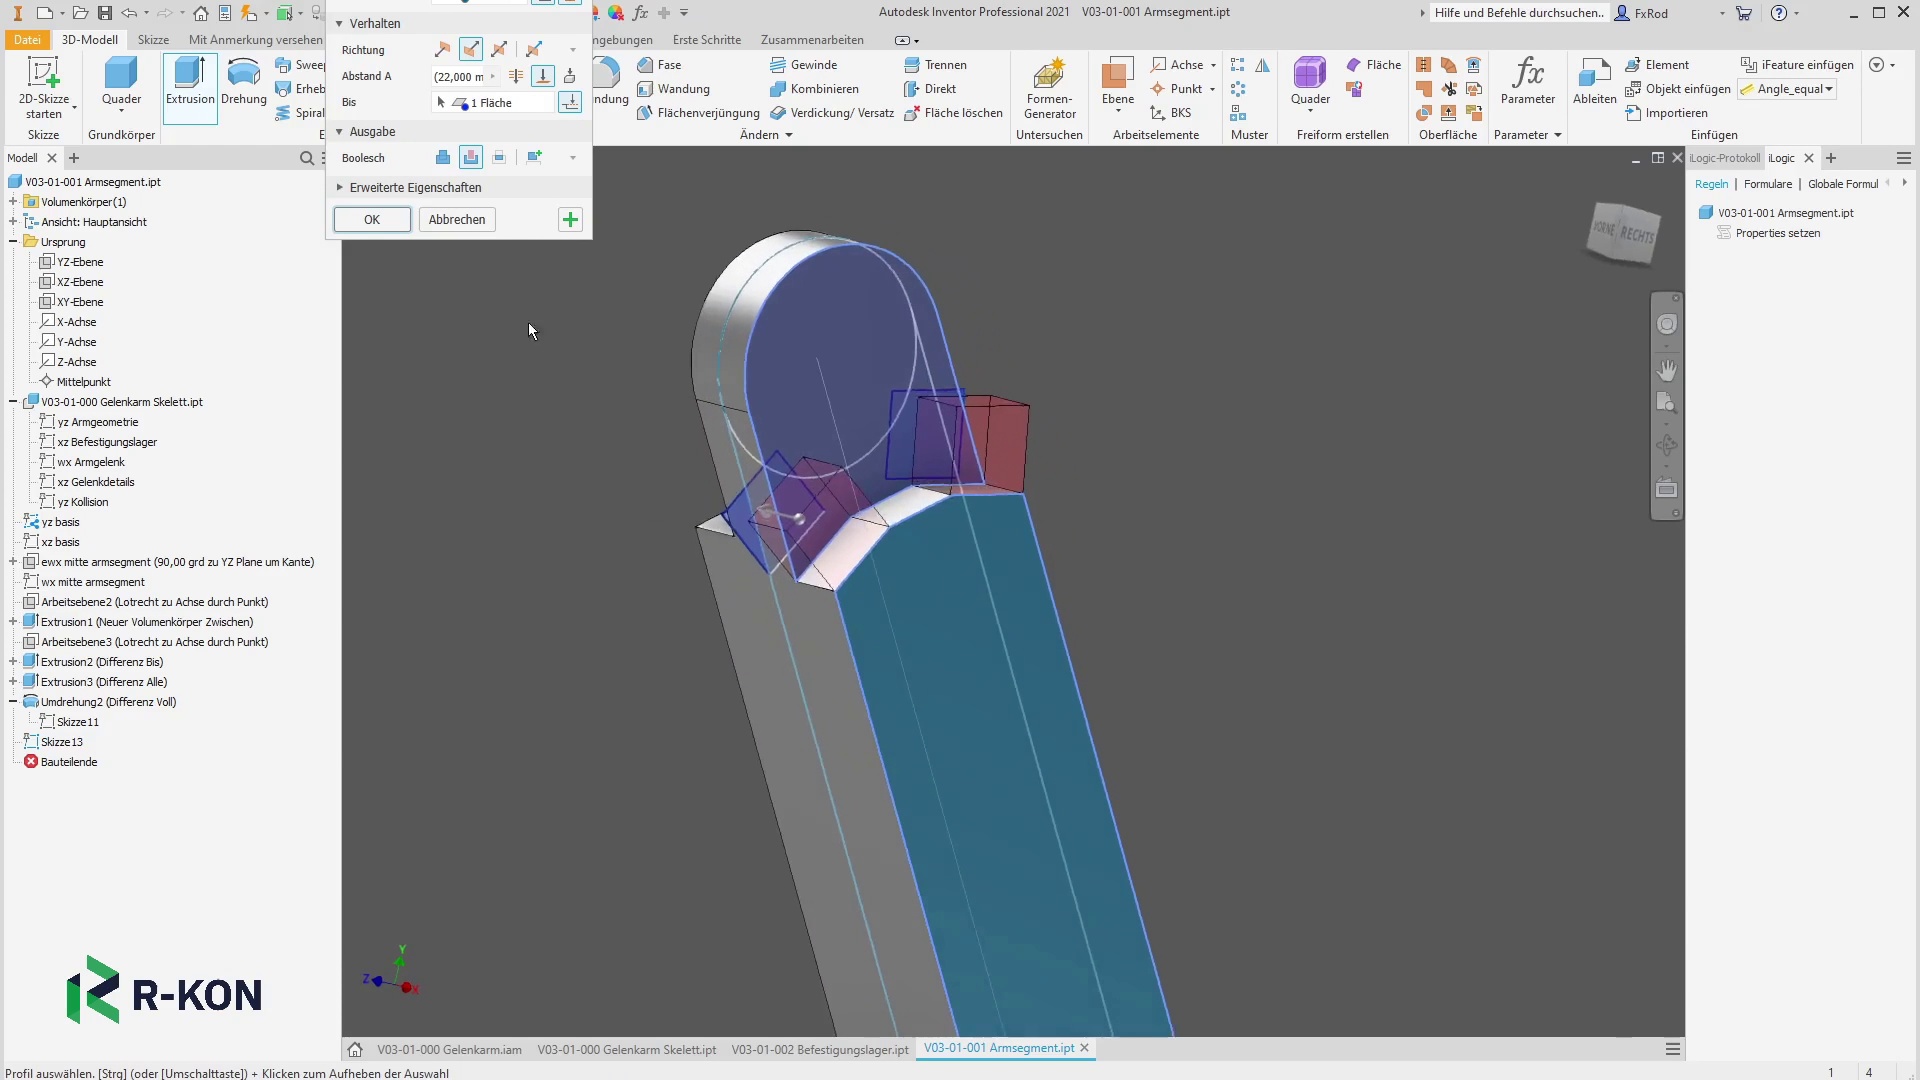
Task: Select the pan hand tool in navigation bar
Action: (1666, 370)
